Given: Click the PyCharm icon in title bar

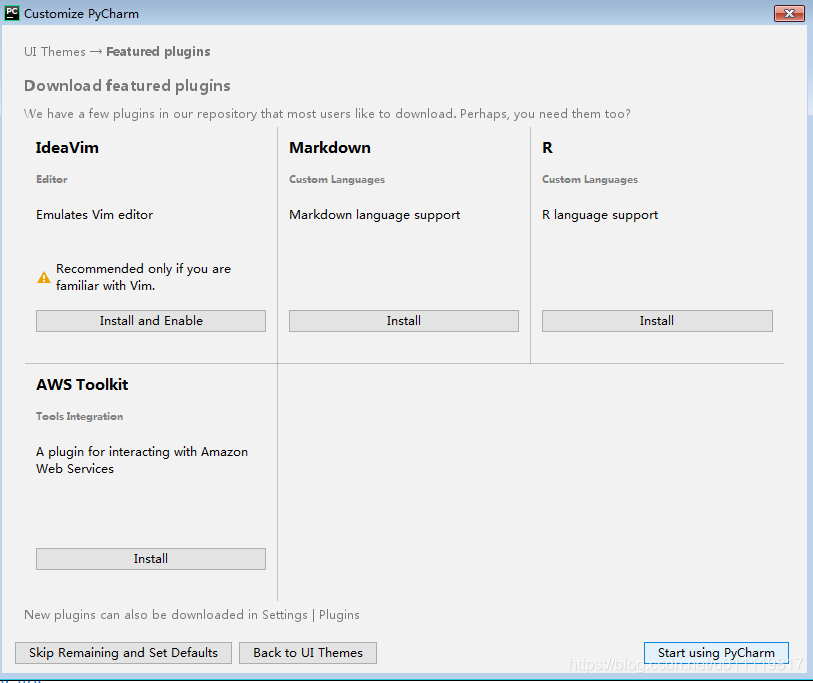Looking at the screenshot, I should [11, 13].
